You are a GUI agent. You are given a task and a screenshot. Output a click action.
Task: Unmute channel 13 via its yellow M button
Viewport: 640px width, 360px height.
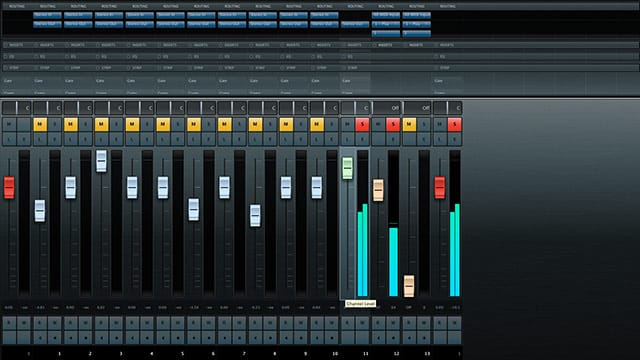[x=409, y=124]
